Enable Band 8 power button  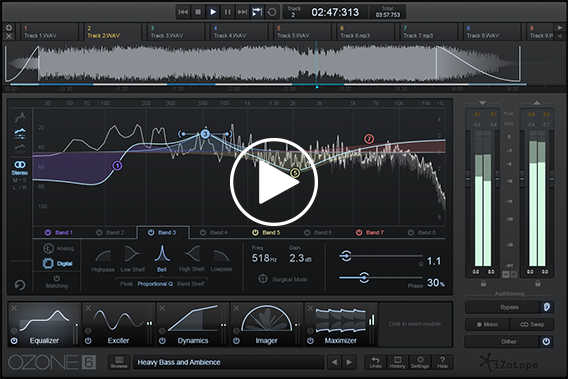pyautogui.click(x=411, y=233)
